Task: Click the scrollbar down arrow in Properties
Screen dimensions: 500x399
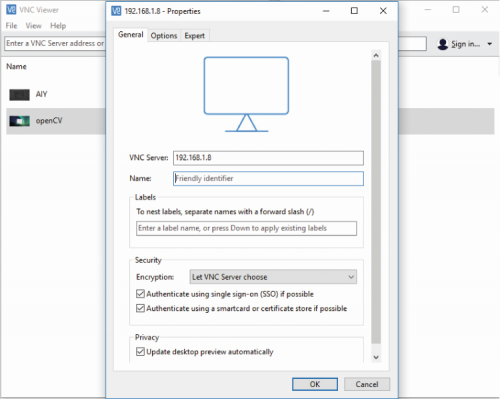Action: click(x=376, y=357)
